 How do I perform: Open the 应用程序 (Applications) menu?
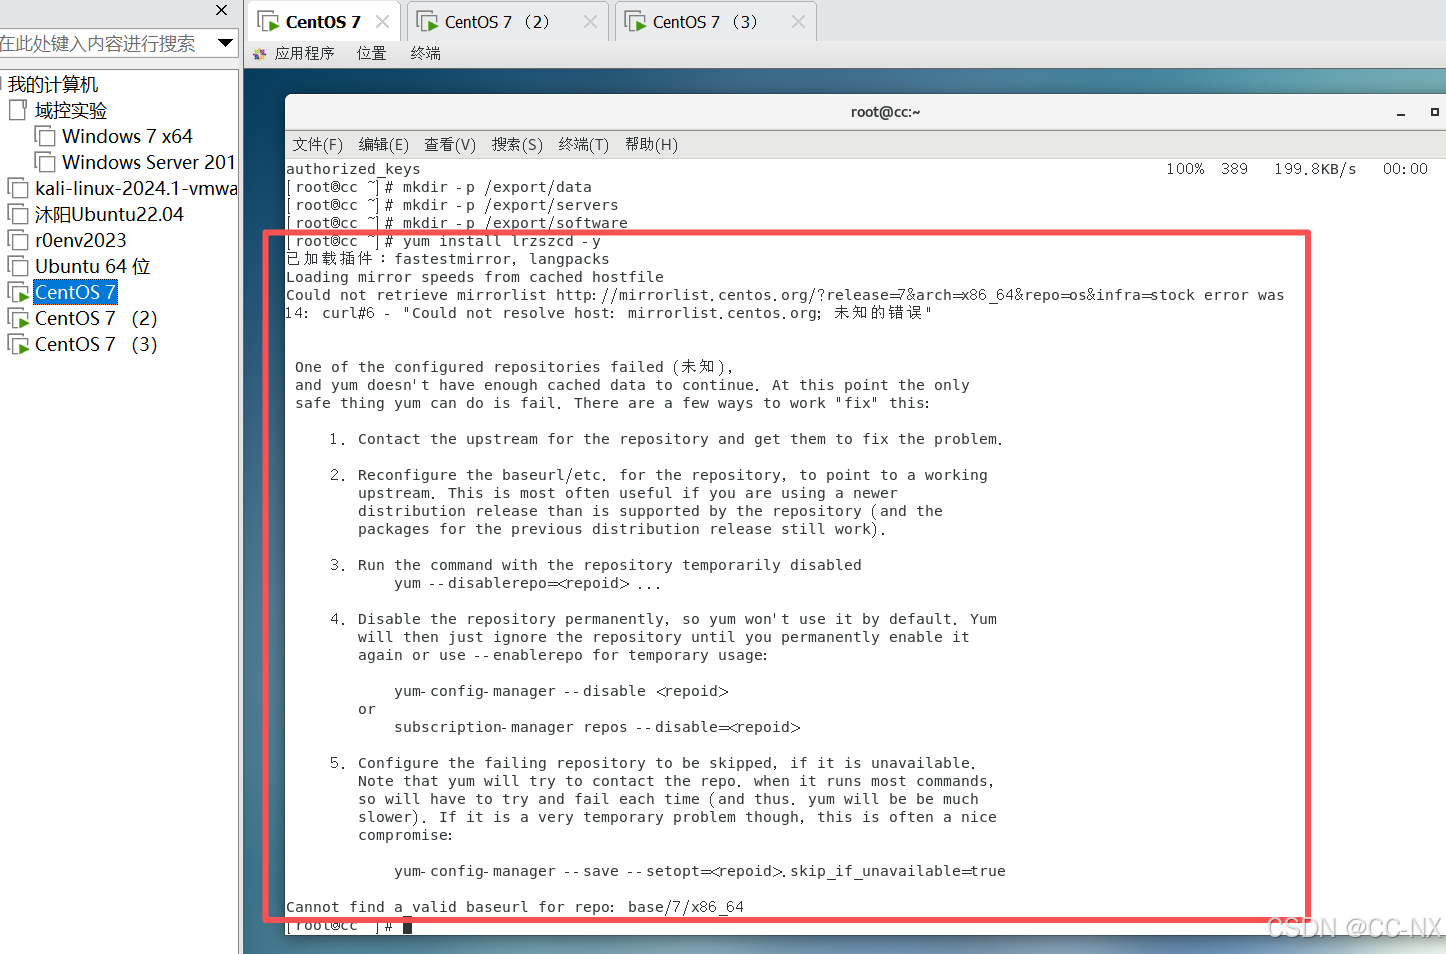[304, 53]
